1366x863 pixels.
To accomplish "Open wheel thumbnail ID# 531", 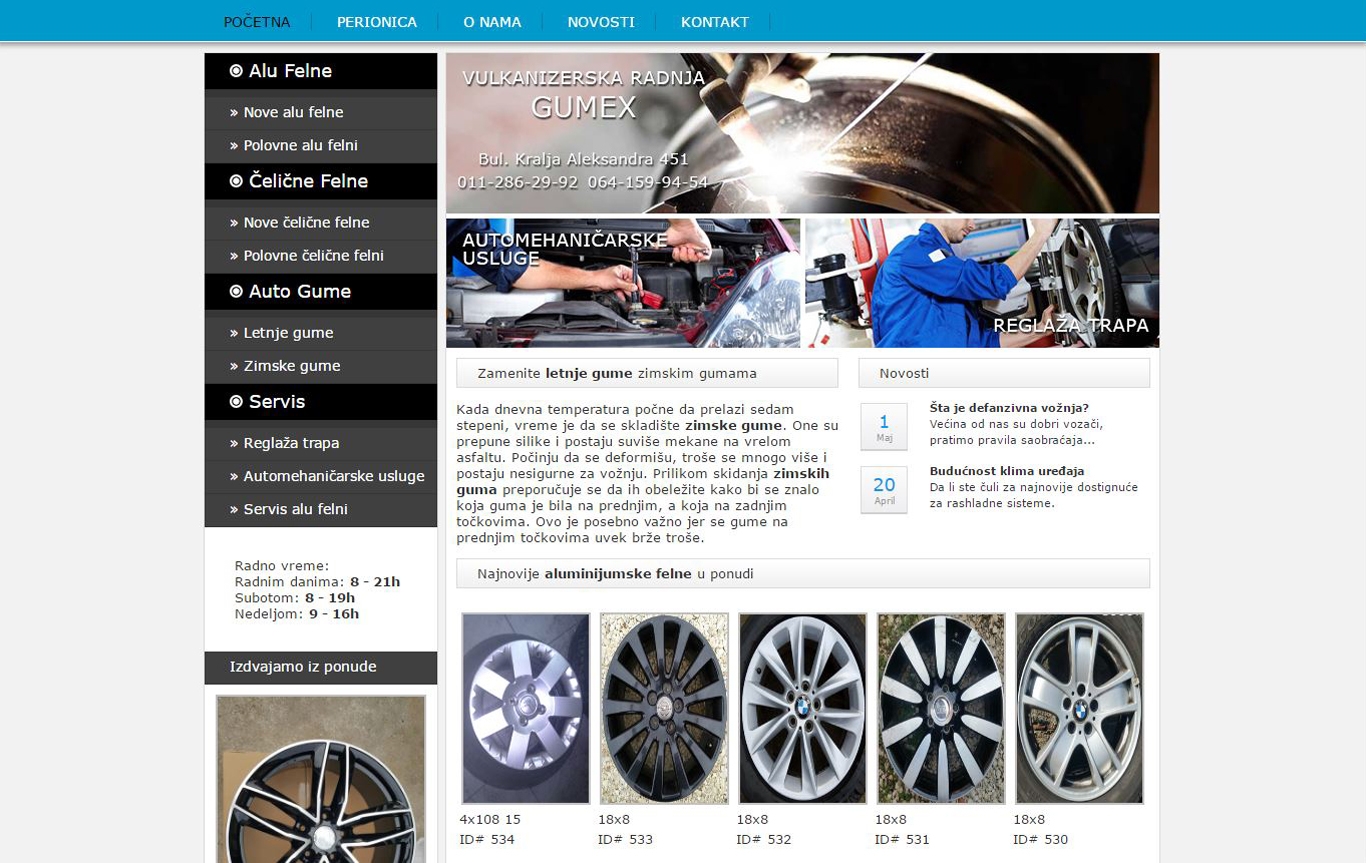I will [941, 708].
